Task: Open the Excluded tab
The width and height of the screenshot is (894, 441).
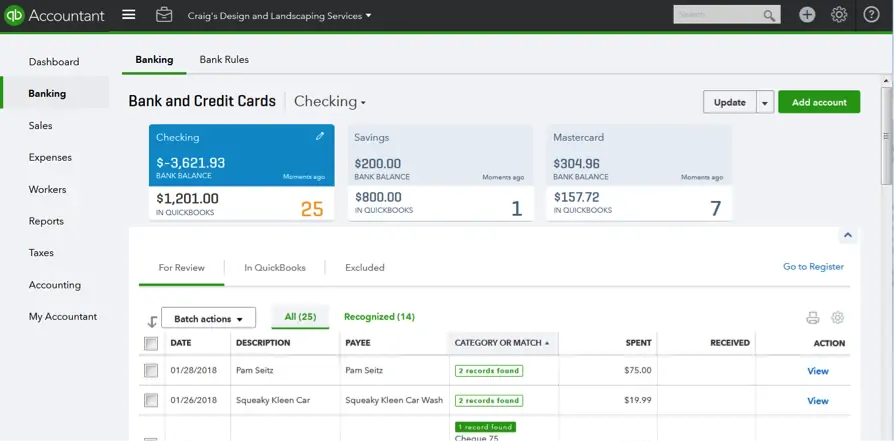Action: [365, 268]
